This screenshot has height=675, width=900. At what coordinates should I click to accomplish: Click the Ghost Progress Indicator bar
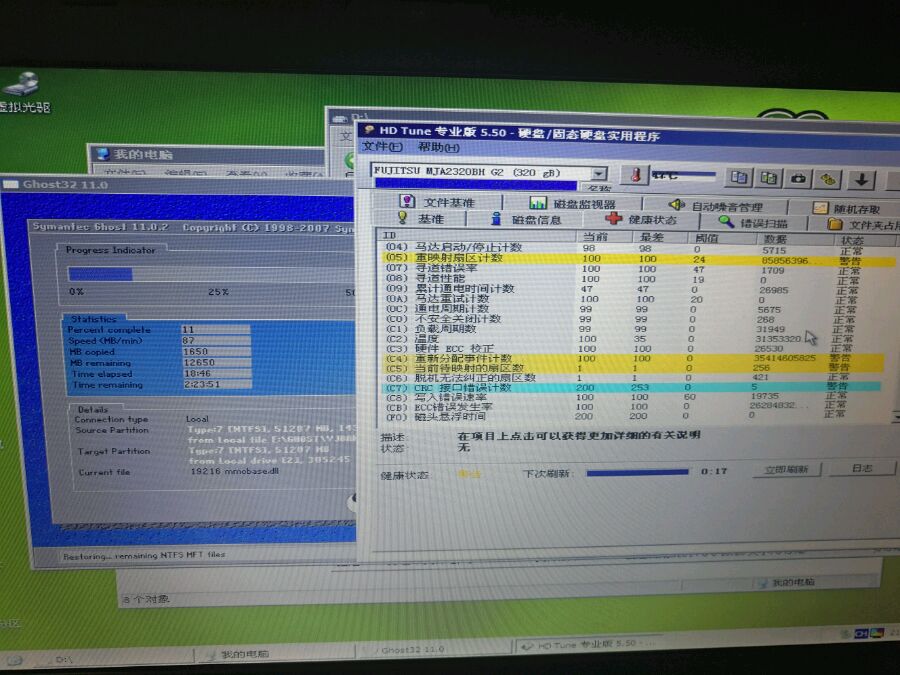(x=211, y=274)
